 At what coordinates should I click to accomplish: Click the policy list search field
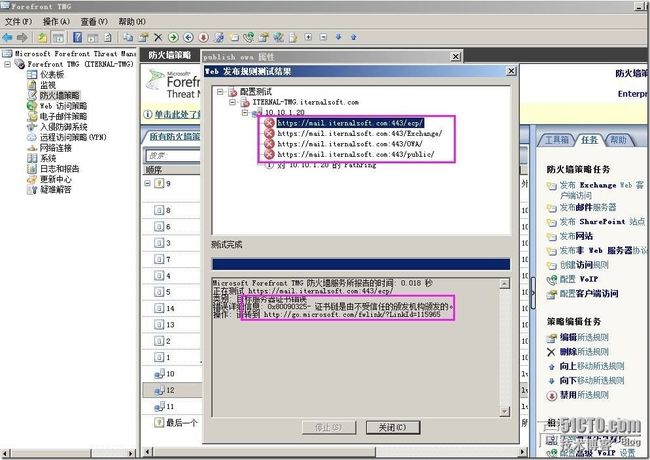tap(173, 155)
